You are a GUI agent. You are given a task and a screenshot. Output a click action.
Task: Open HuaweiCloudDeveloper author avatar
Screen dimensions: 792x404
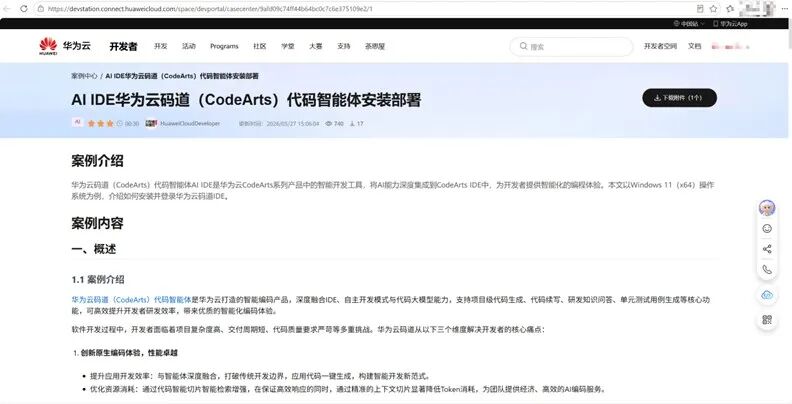pyautogui.click(x=151, y=123)
